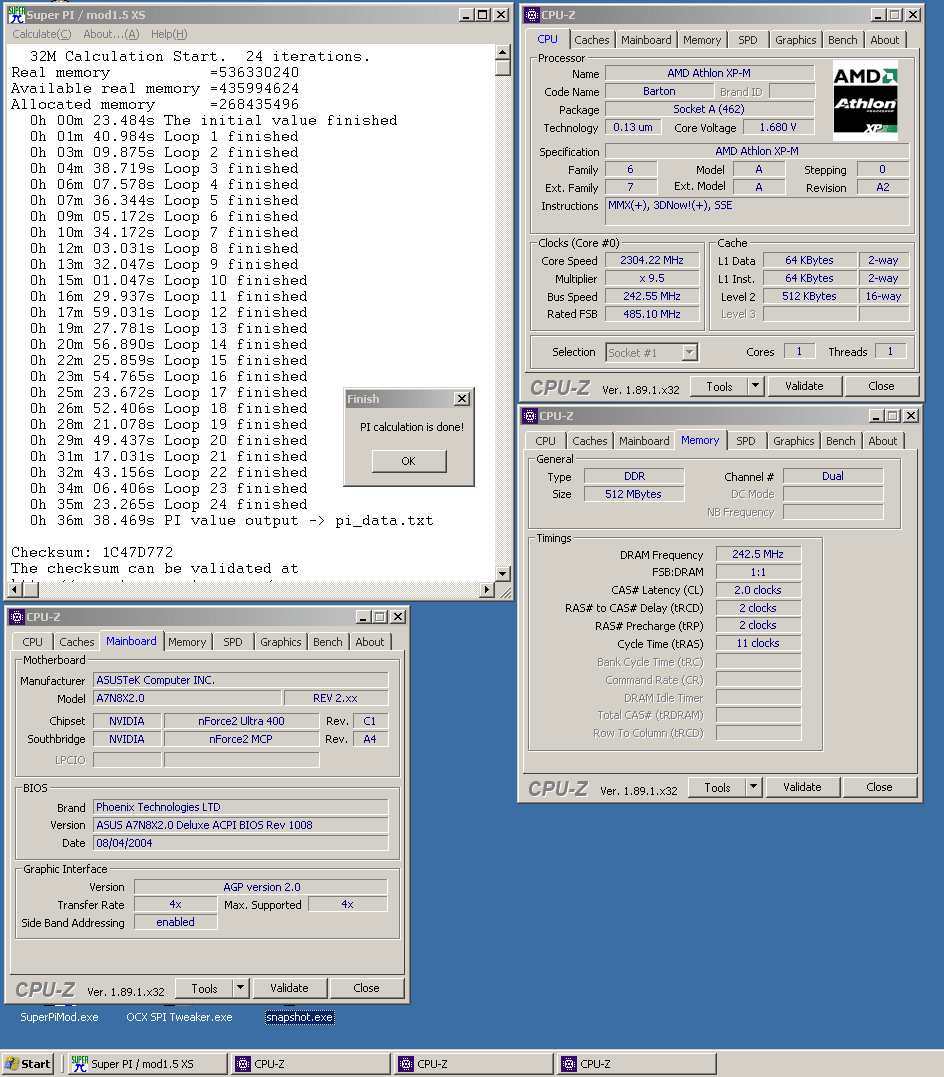Close the Finish dialog with the X button
Viewport: 944px width, 1077px height.
(x=462, y=398)
